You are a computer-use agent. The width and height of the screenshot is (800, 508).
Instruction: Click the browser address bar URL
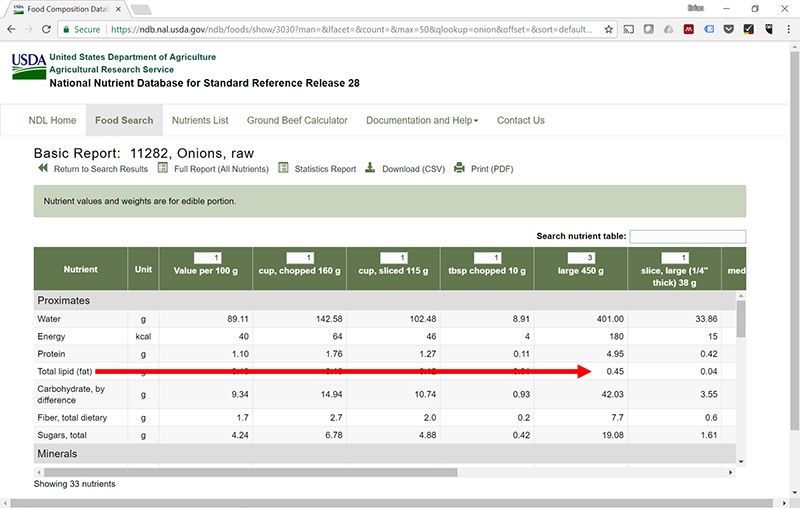[x=351, y=30]
